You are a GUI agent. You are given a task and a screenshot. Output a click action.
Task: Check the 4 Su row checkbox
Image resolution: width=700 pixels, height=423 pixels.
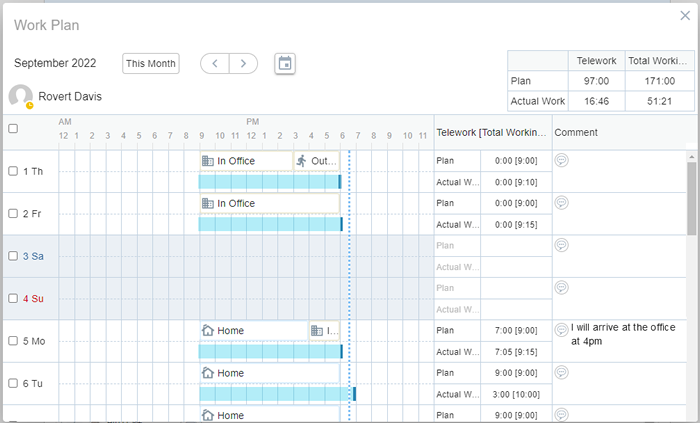tap(13, 298)
